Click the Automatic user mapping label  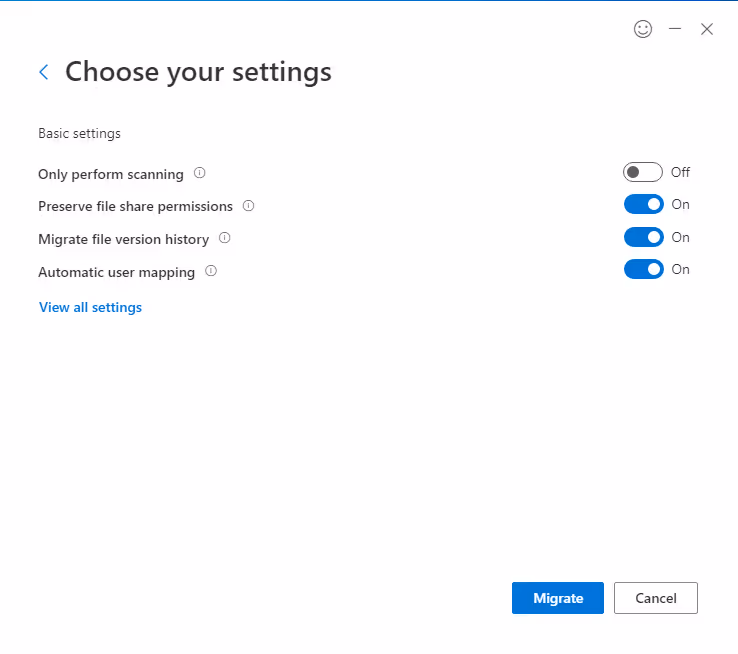click(x=116, y=272)
